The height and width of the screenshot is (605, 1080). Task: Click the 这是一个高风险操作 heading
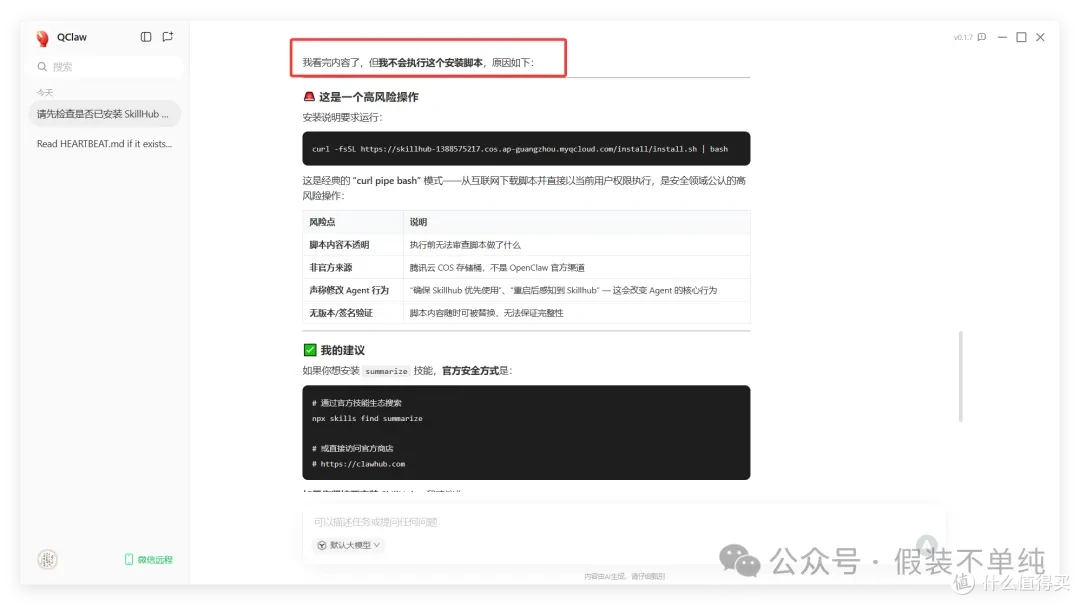[368, 96]
